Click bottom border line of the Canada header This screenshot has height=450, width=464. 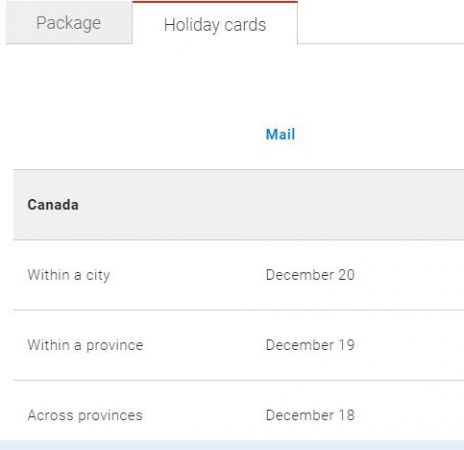coord(239,239)
